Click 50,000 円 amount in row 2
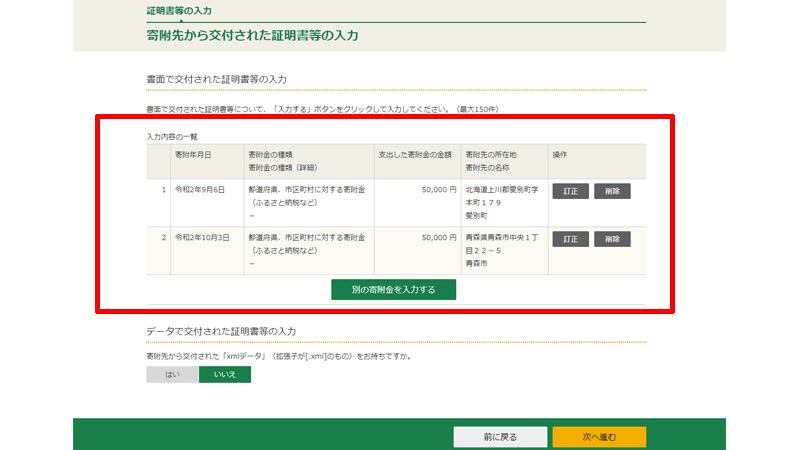800x450 pixels. [439, 238]
